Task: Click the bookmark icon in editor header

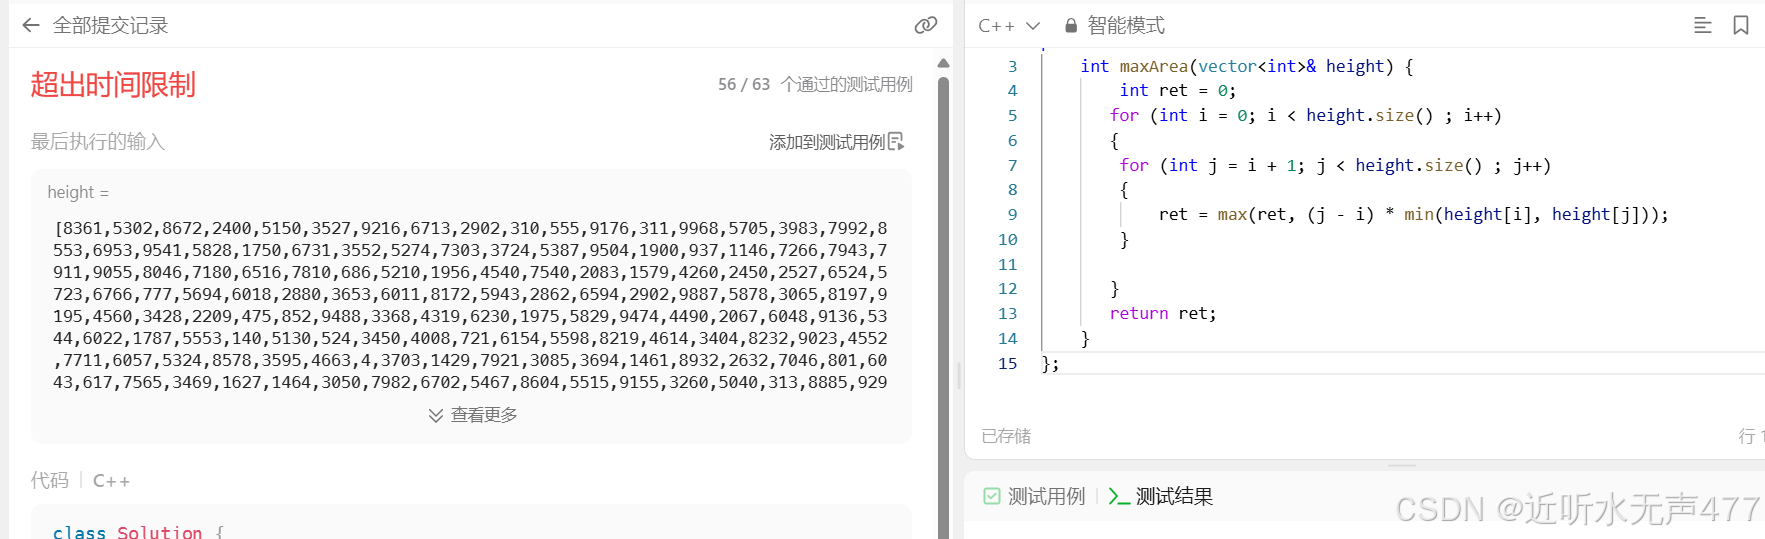Action: (1741, 25)
